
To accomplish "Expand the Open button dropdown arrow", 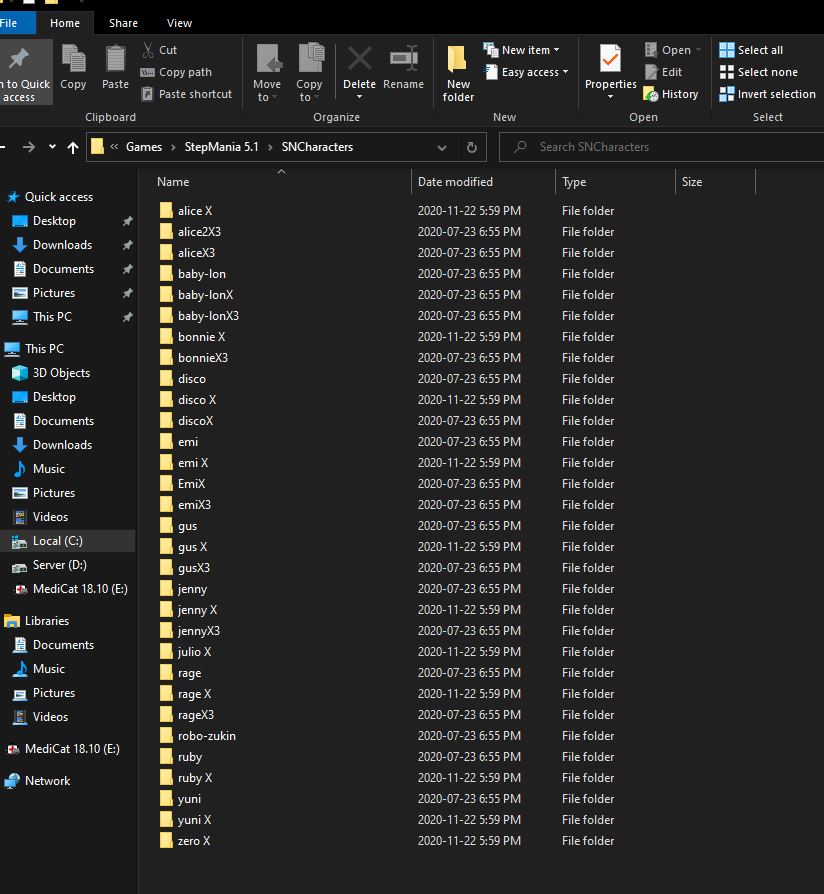I will [x=699, y=50].
